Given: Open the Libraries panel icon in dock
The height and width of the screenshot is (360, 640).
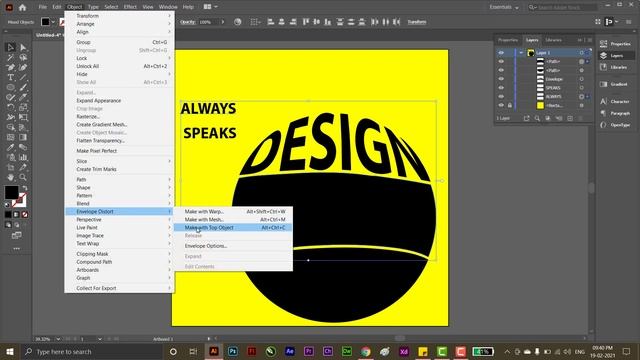Looking at the screenshot, I should 604,67.
